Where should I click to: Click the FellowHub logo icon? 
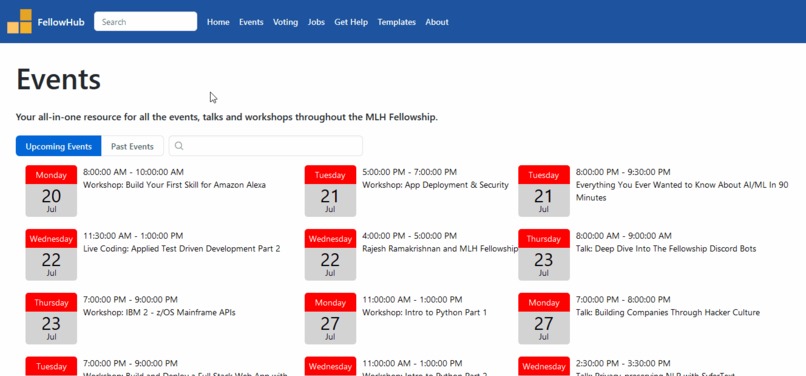click(x=20, y=22)
